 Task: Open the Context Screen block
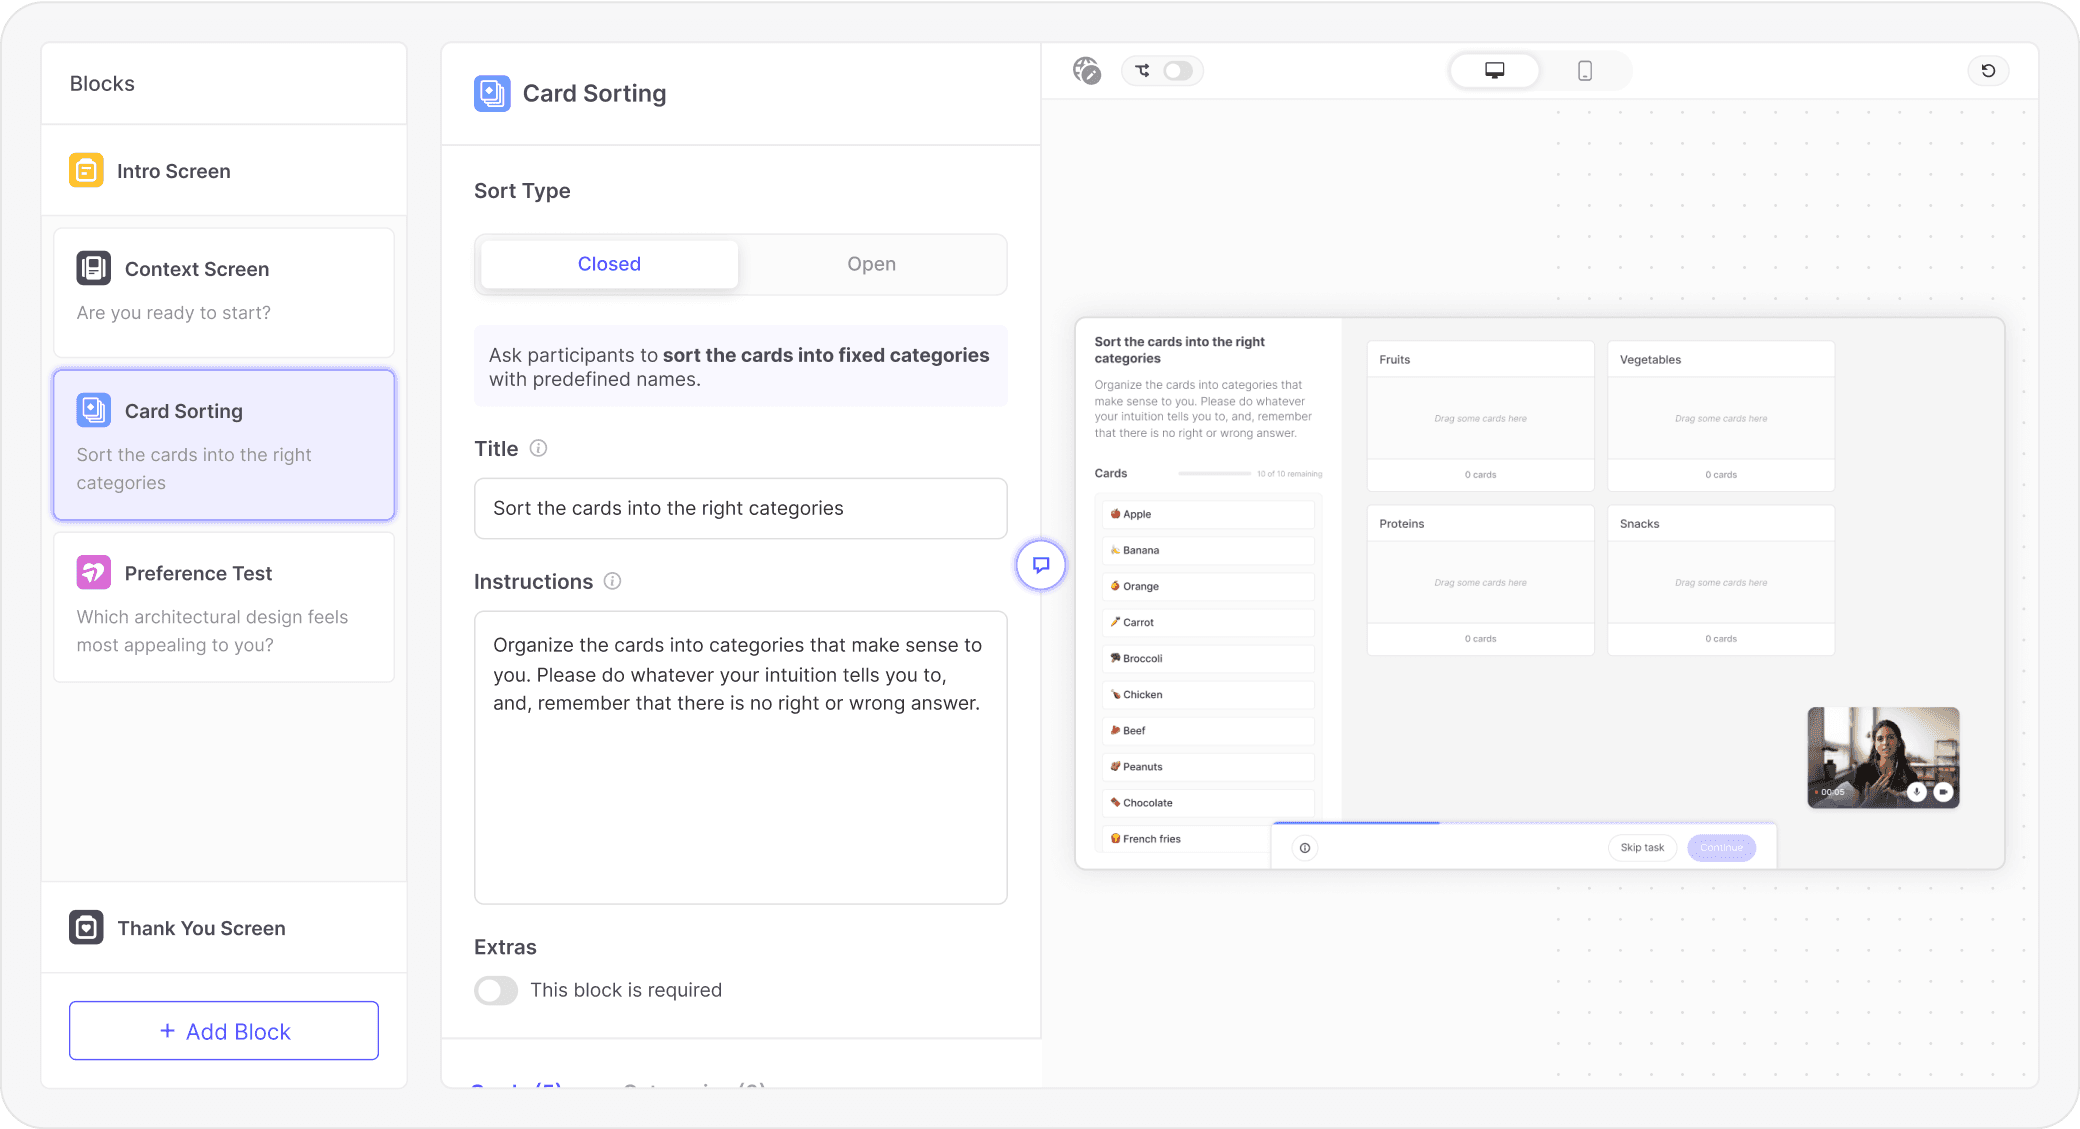coord(224,291)
